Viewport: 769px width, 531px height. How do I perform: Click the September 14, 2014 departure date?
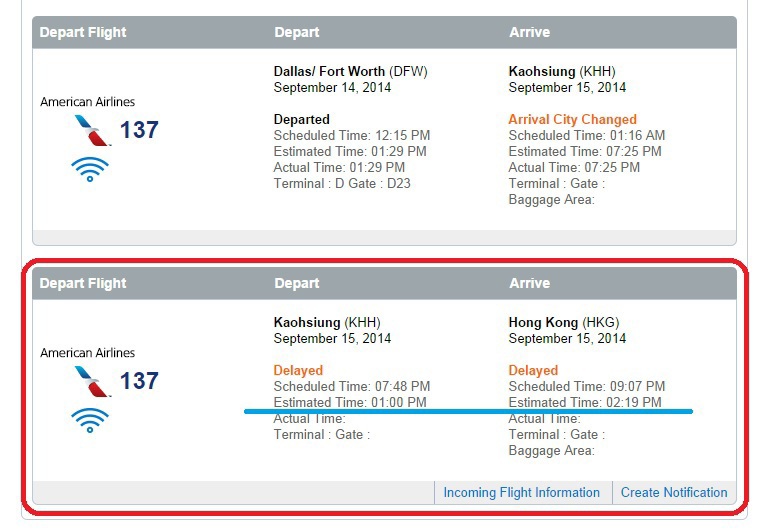point(332,87)
